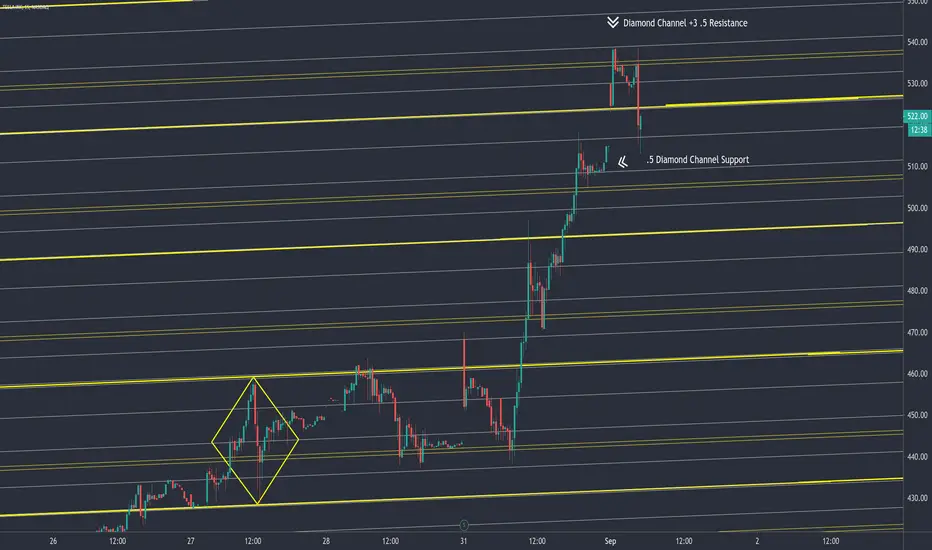Click the date label 27 on time axis
The width and height of the screenshot is (932, 550).
191,541
